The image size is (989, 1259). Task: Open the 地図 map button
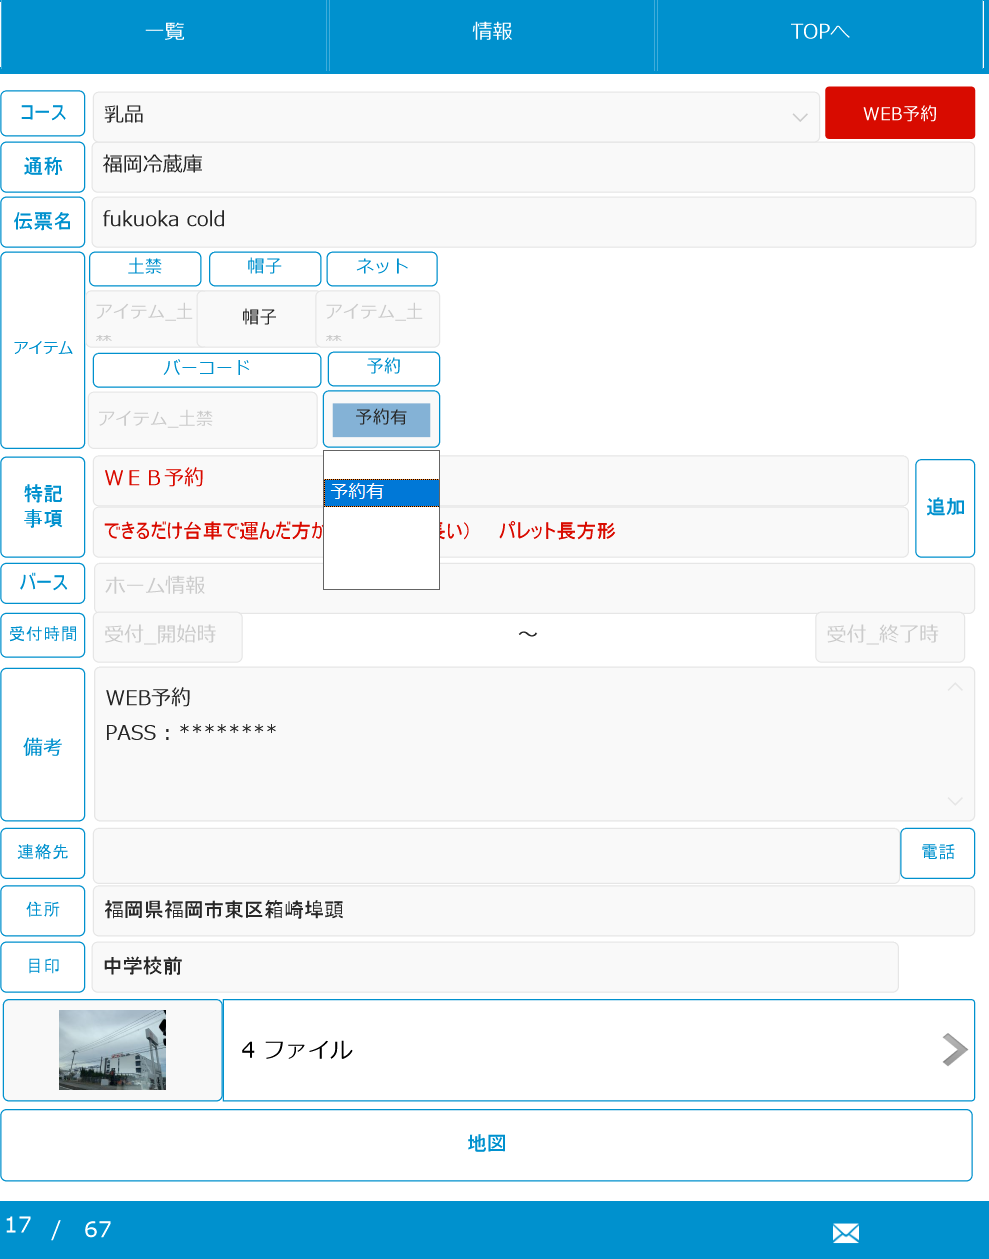click(x=486, y=1144)
